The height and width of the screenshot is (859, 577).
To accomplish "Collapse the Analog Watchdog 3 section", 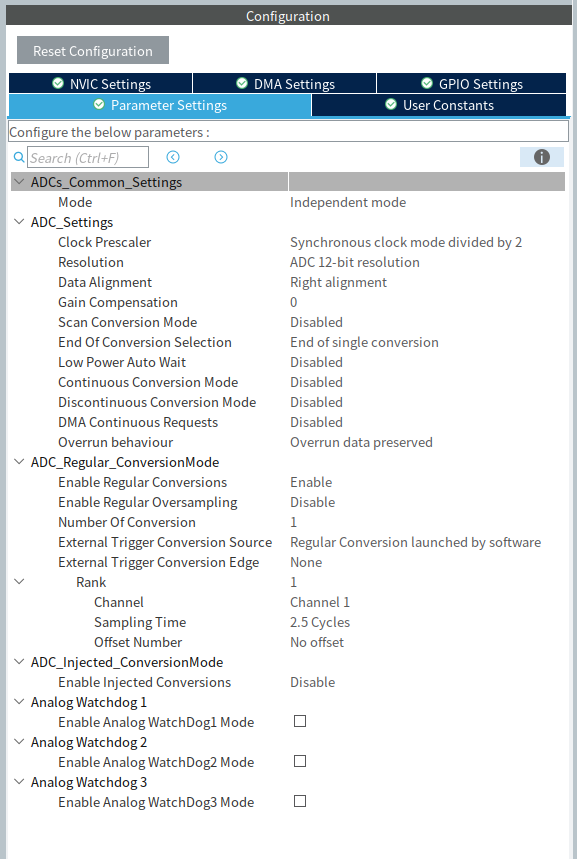I will [x=19, y=782].
